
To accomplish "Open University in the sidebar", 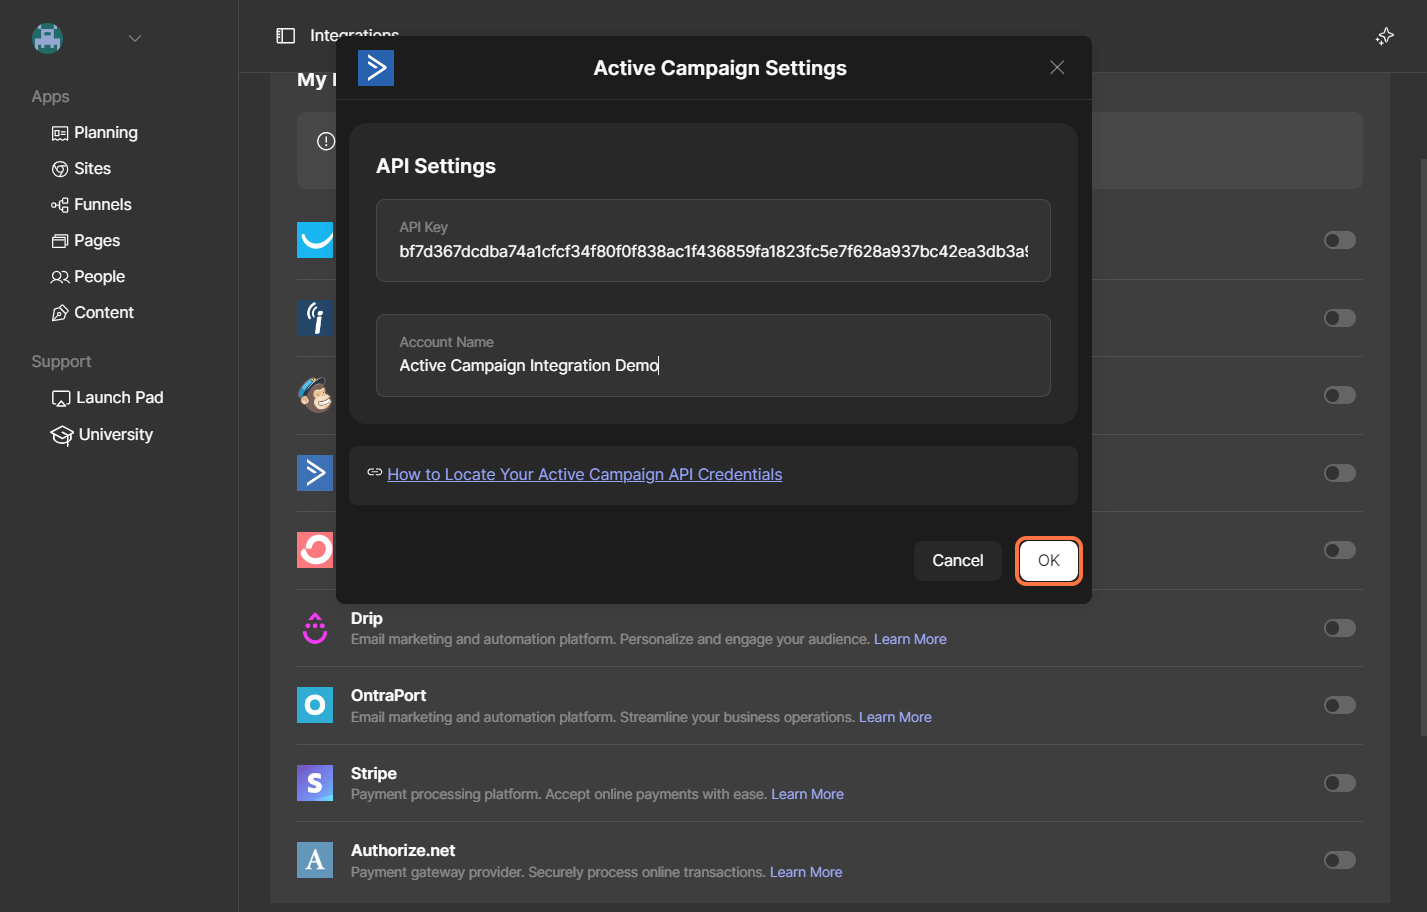I will click(x=116, y=434).
